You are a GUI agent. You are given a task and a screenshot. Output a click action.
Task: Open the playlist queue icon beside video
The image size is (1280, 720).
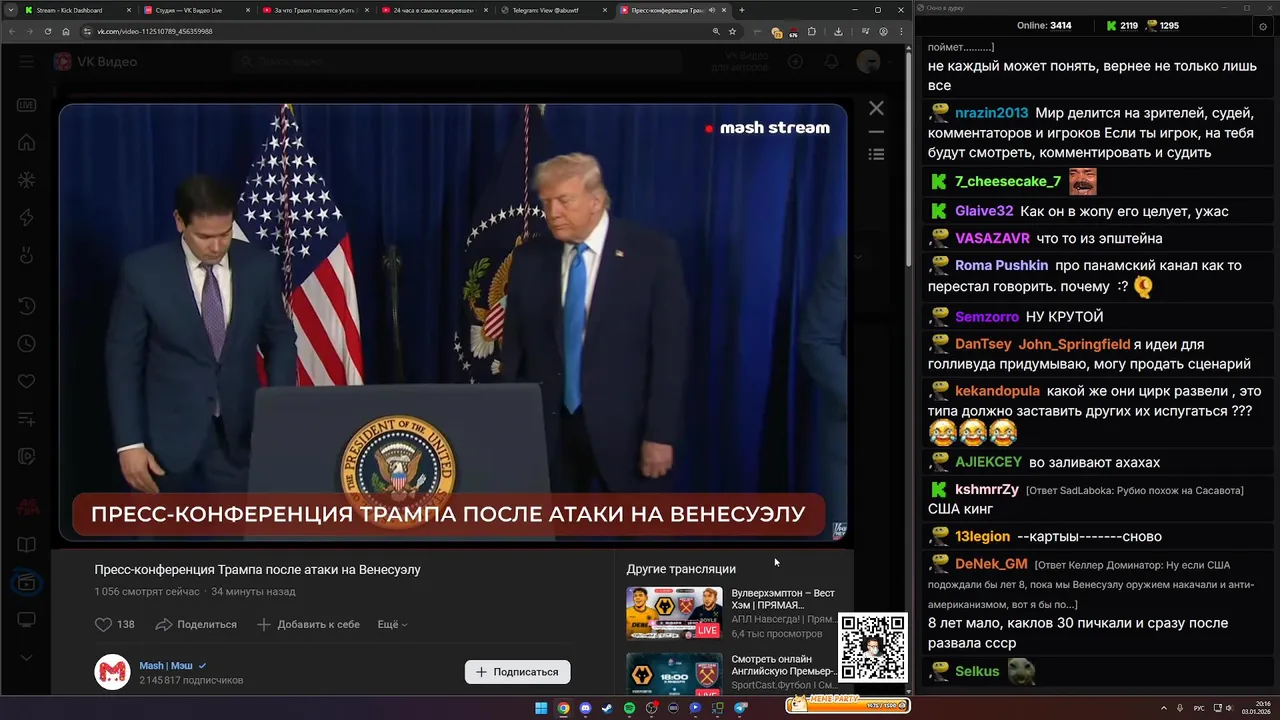(x=876, y=154)
